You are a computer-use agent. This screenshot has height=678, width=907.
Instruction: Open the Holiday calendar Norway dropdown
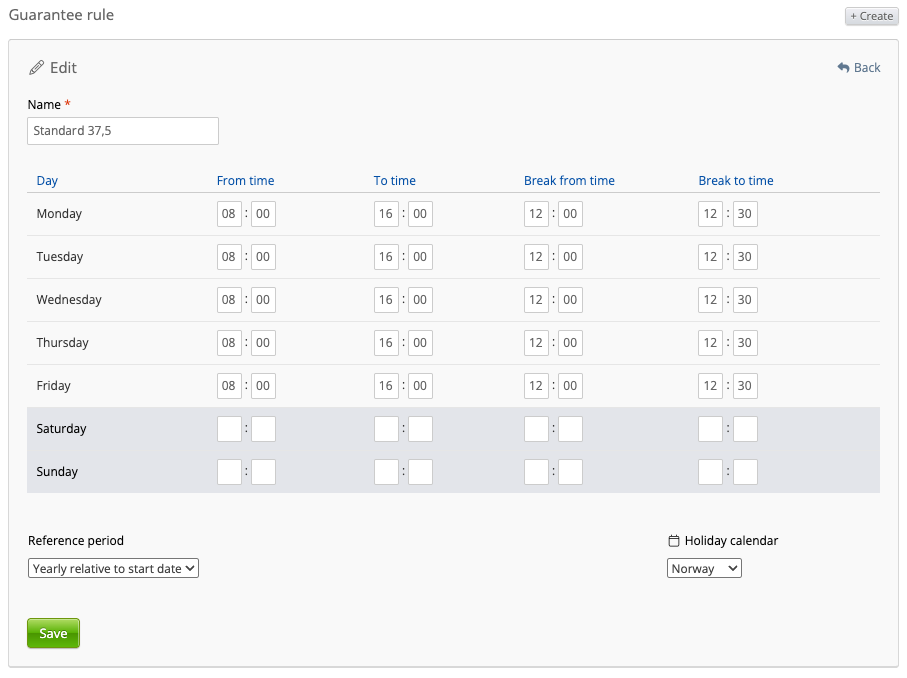point(704,569)
